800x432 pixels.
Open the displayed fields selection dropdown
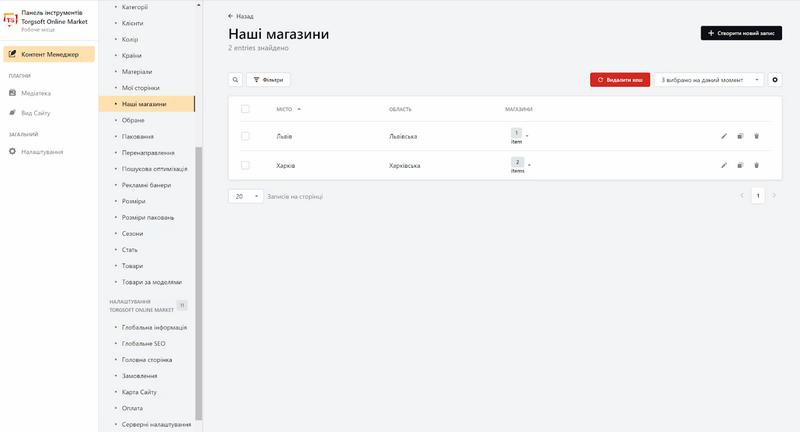pyautogui.click(x=709, y=80)
